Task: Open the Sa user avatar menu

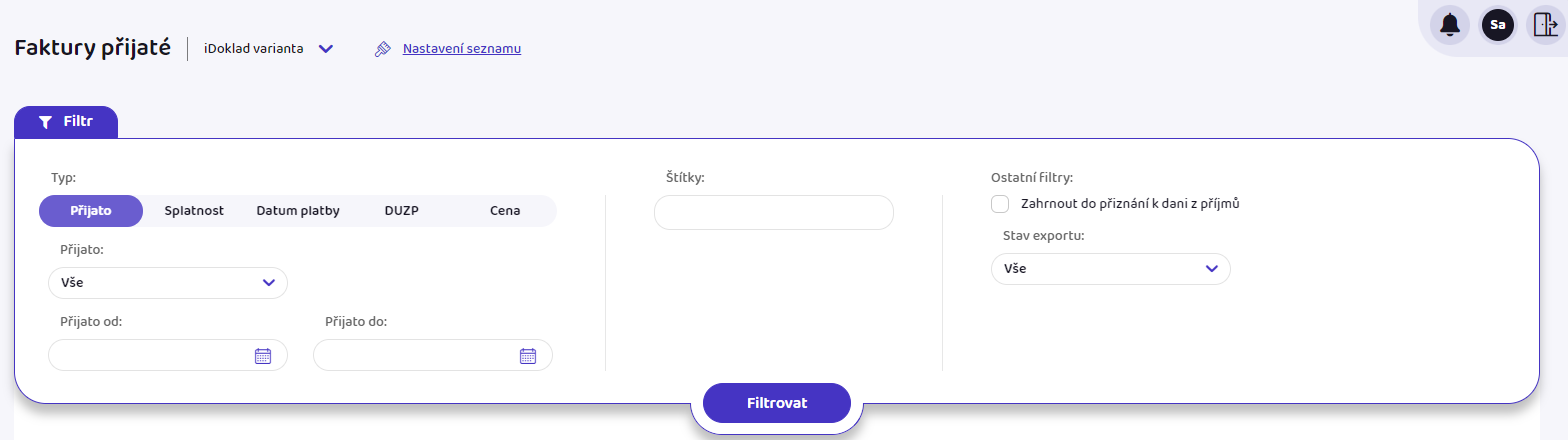Action: (1498, 25)
